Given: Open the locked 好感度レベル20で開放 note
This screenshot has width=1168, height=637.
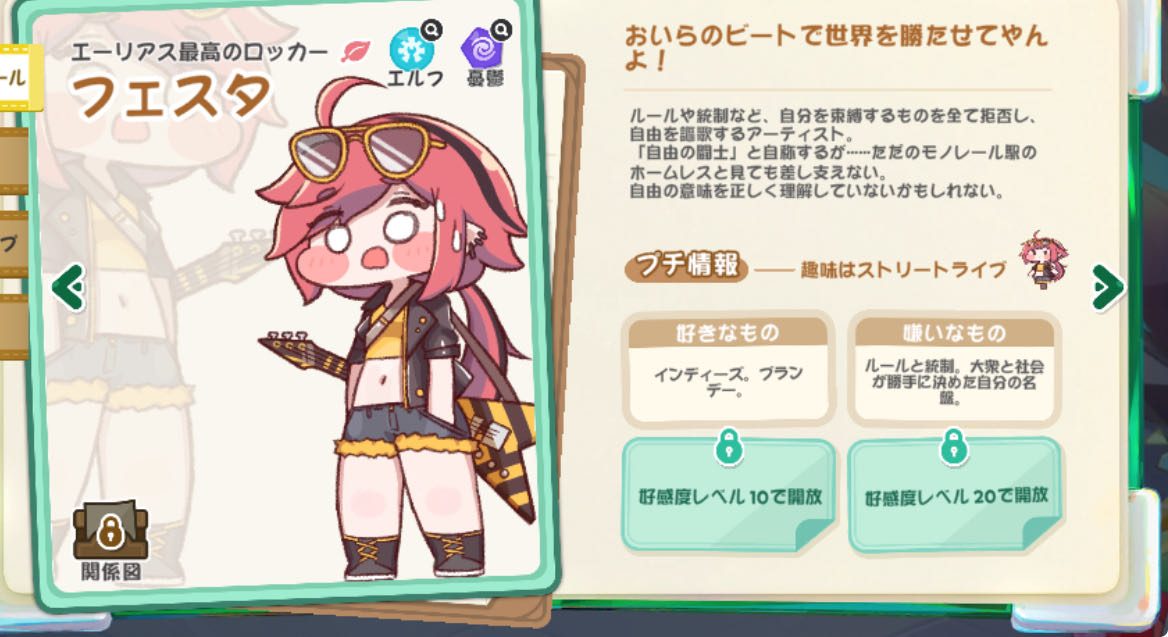Looking at the screenshot, I should click(x=955, y=495).
